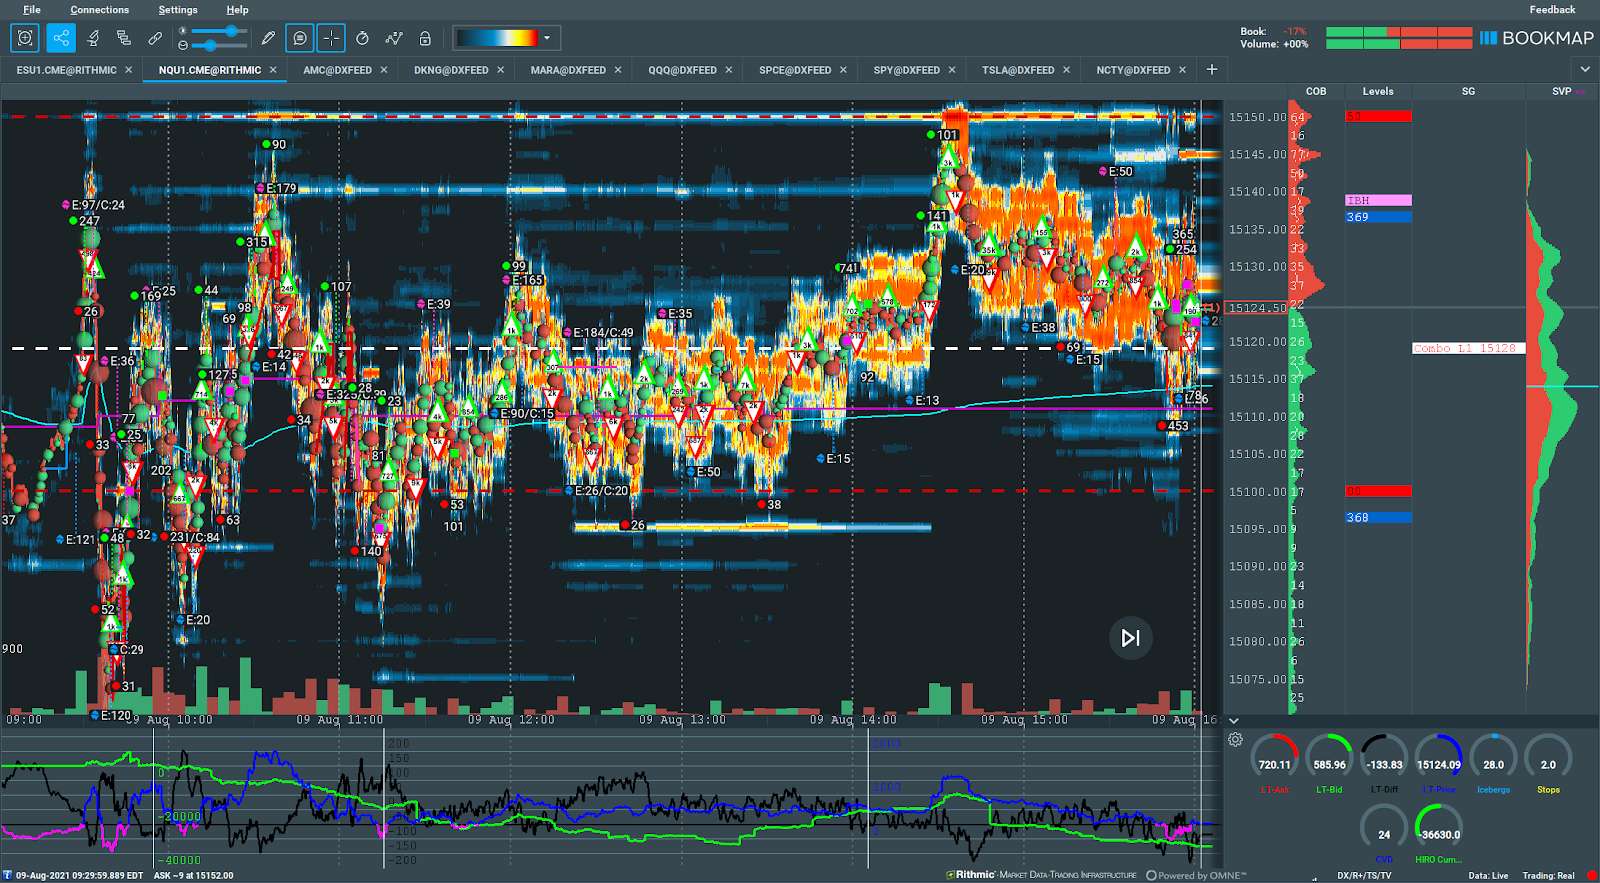The width and height of the screenshot is (1600, 883).
Task: Toggle the crosshair cursor icon
Action: click(331, 38)
